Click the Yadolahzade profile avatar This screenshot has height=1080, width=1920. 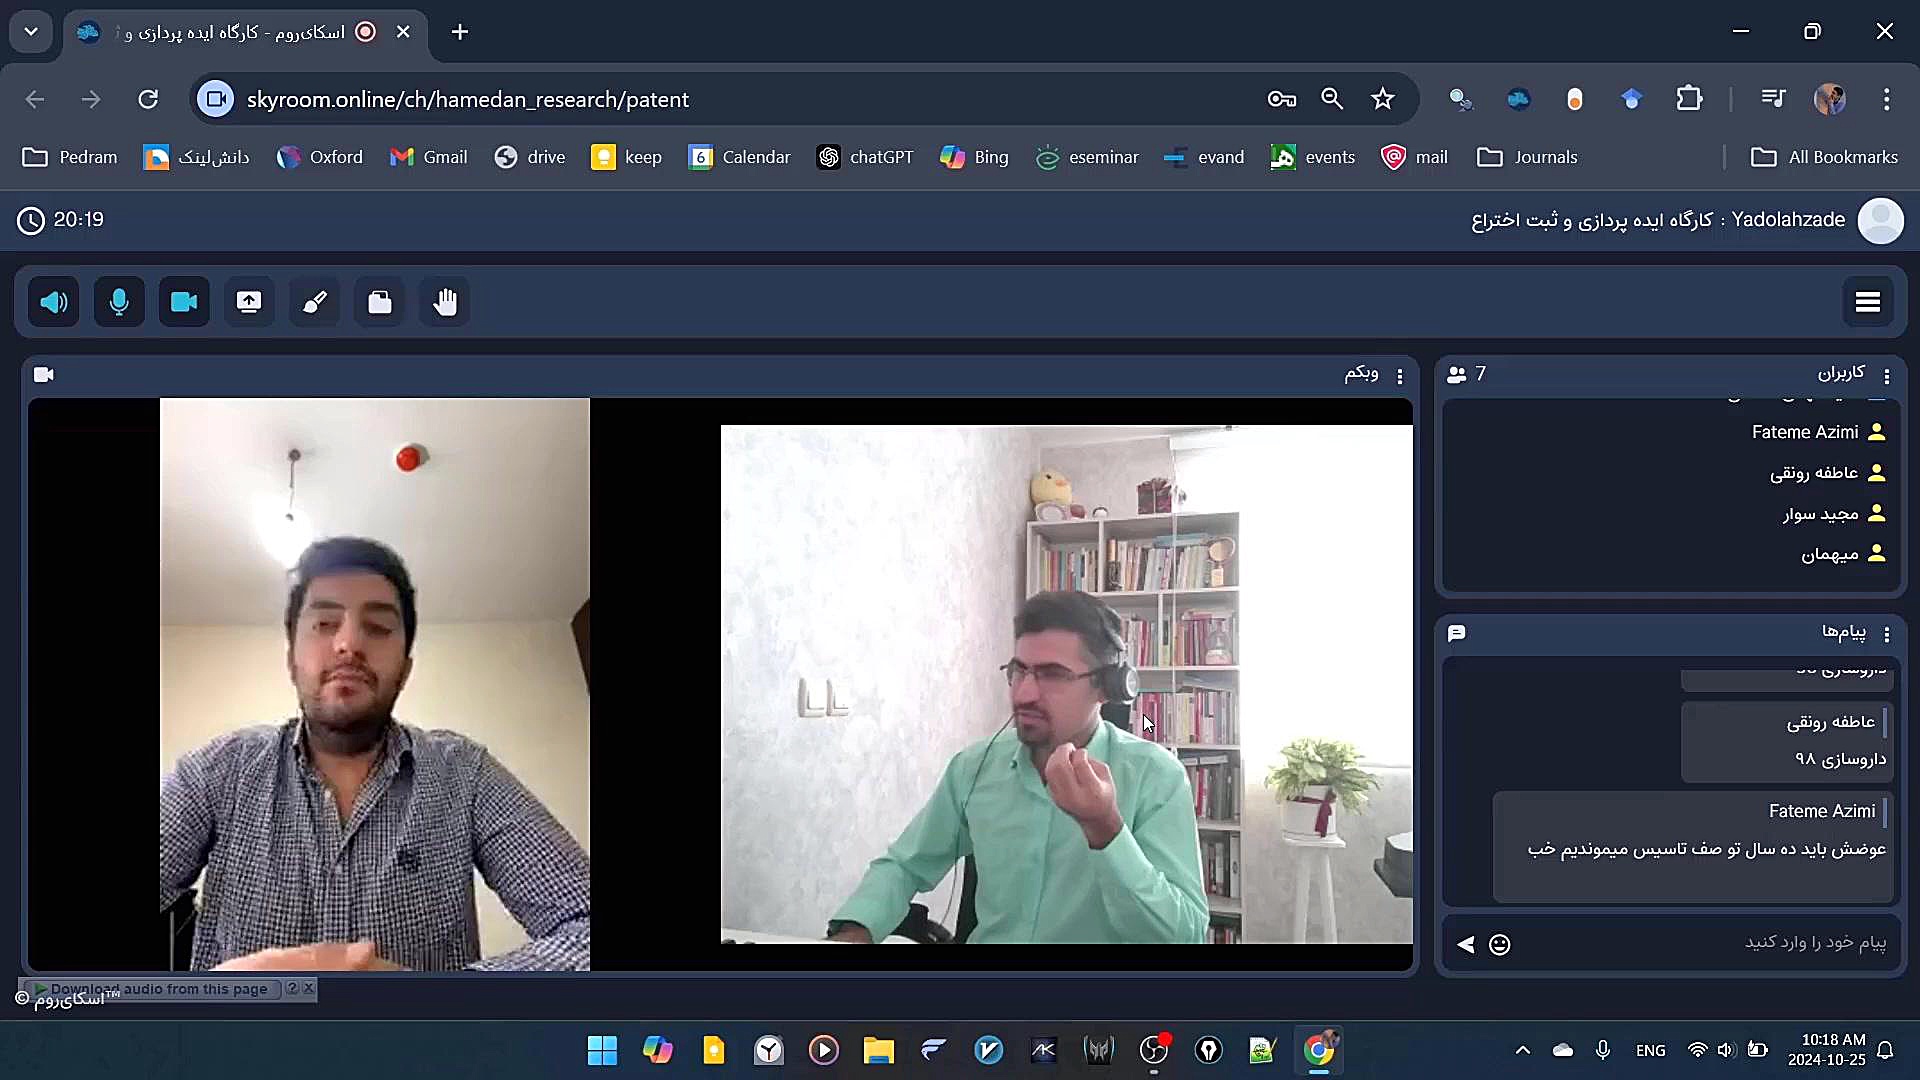(1880, 221)
